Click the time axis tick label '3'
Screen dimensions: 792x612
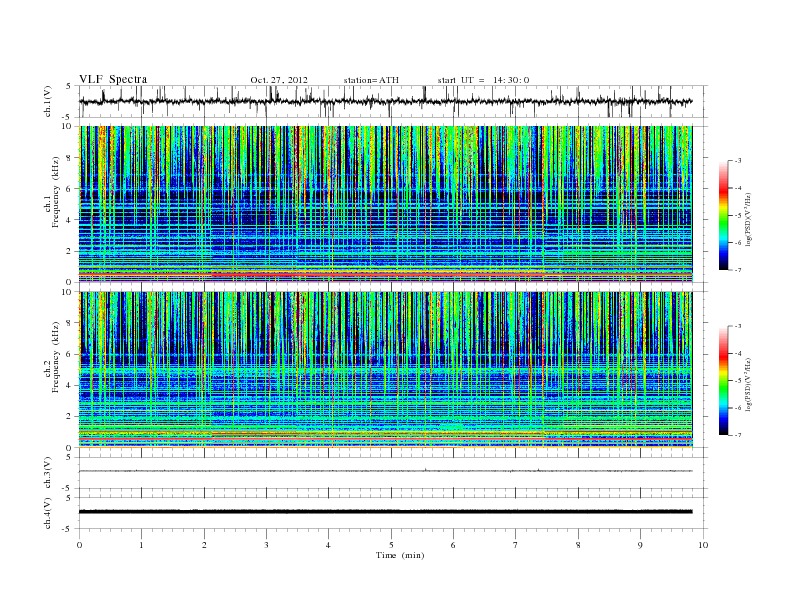266,545
